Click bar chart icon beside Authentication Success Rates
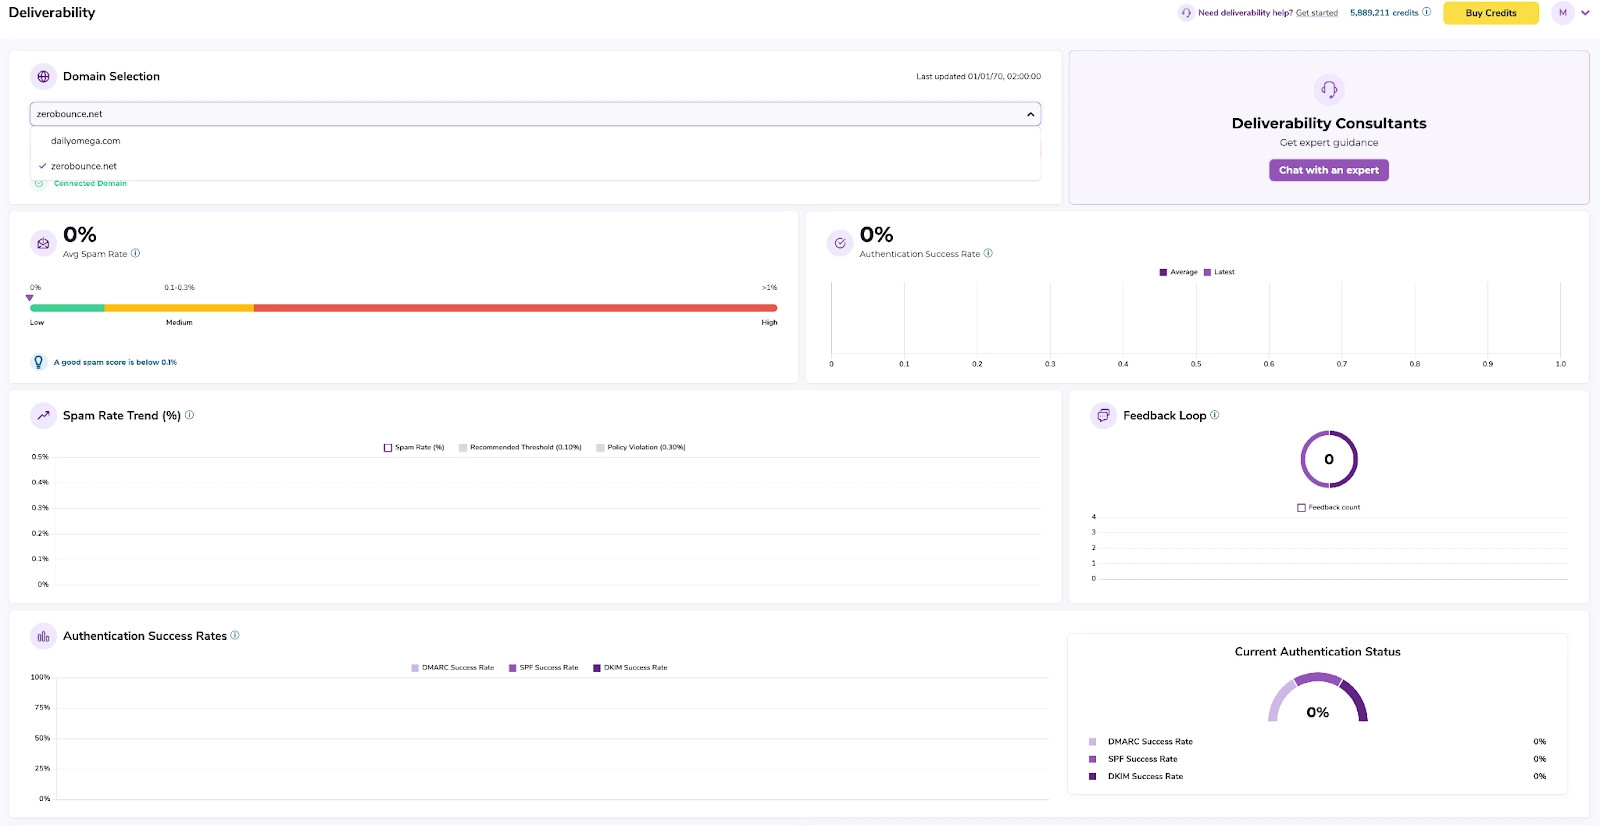 (43, 636)
